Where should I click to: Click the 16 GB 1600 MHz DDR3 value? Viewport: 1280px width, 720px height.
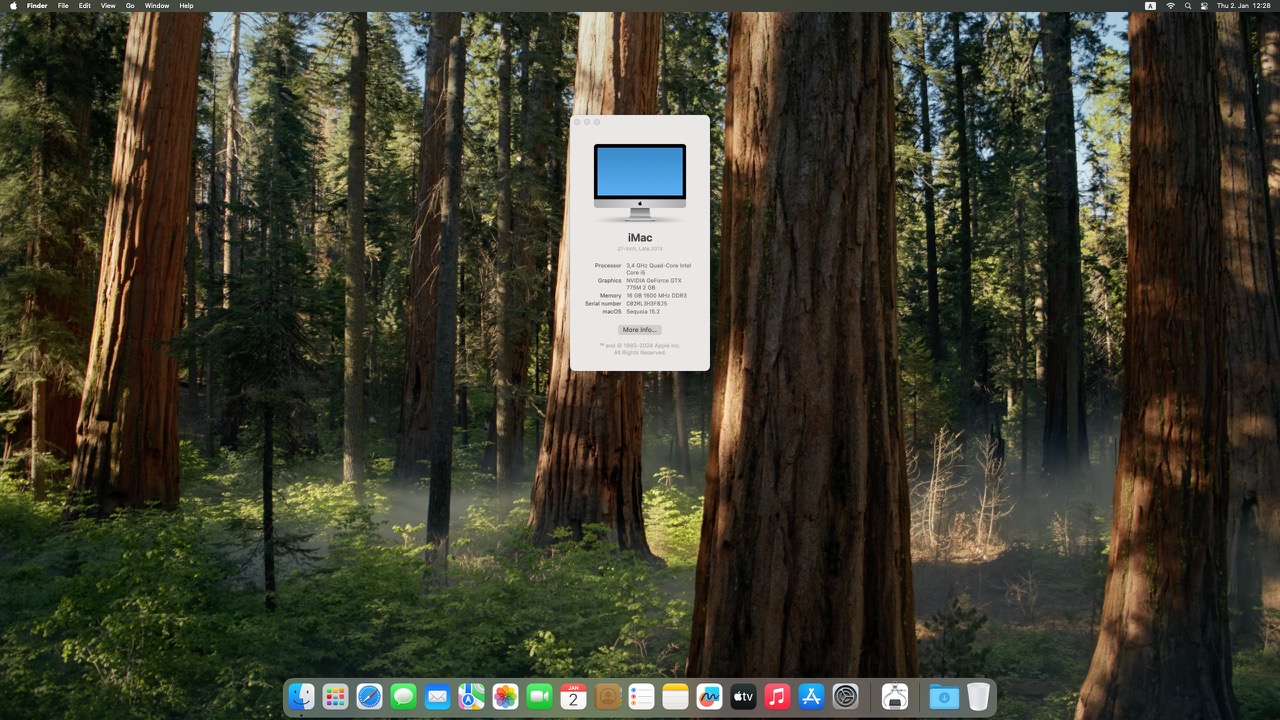pos(657,296)
